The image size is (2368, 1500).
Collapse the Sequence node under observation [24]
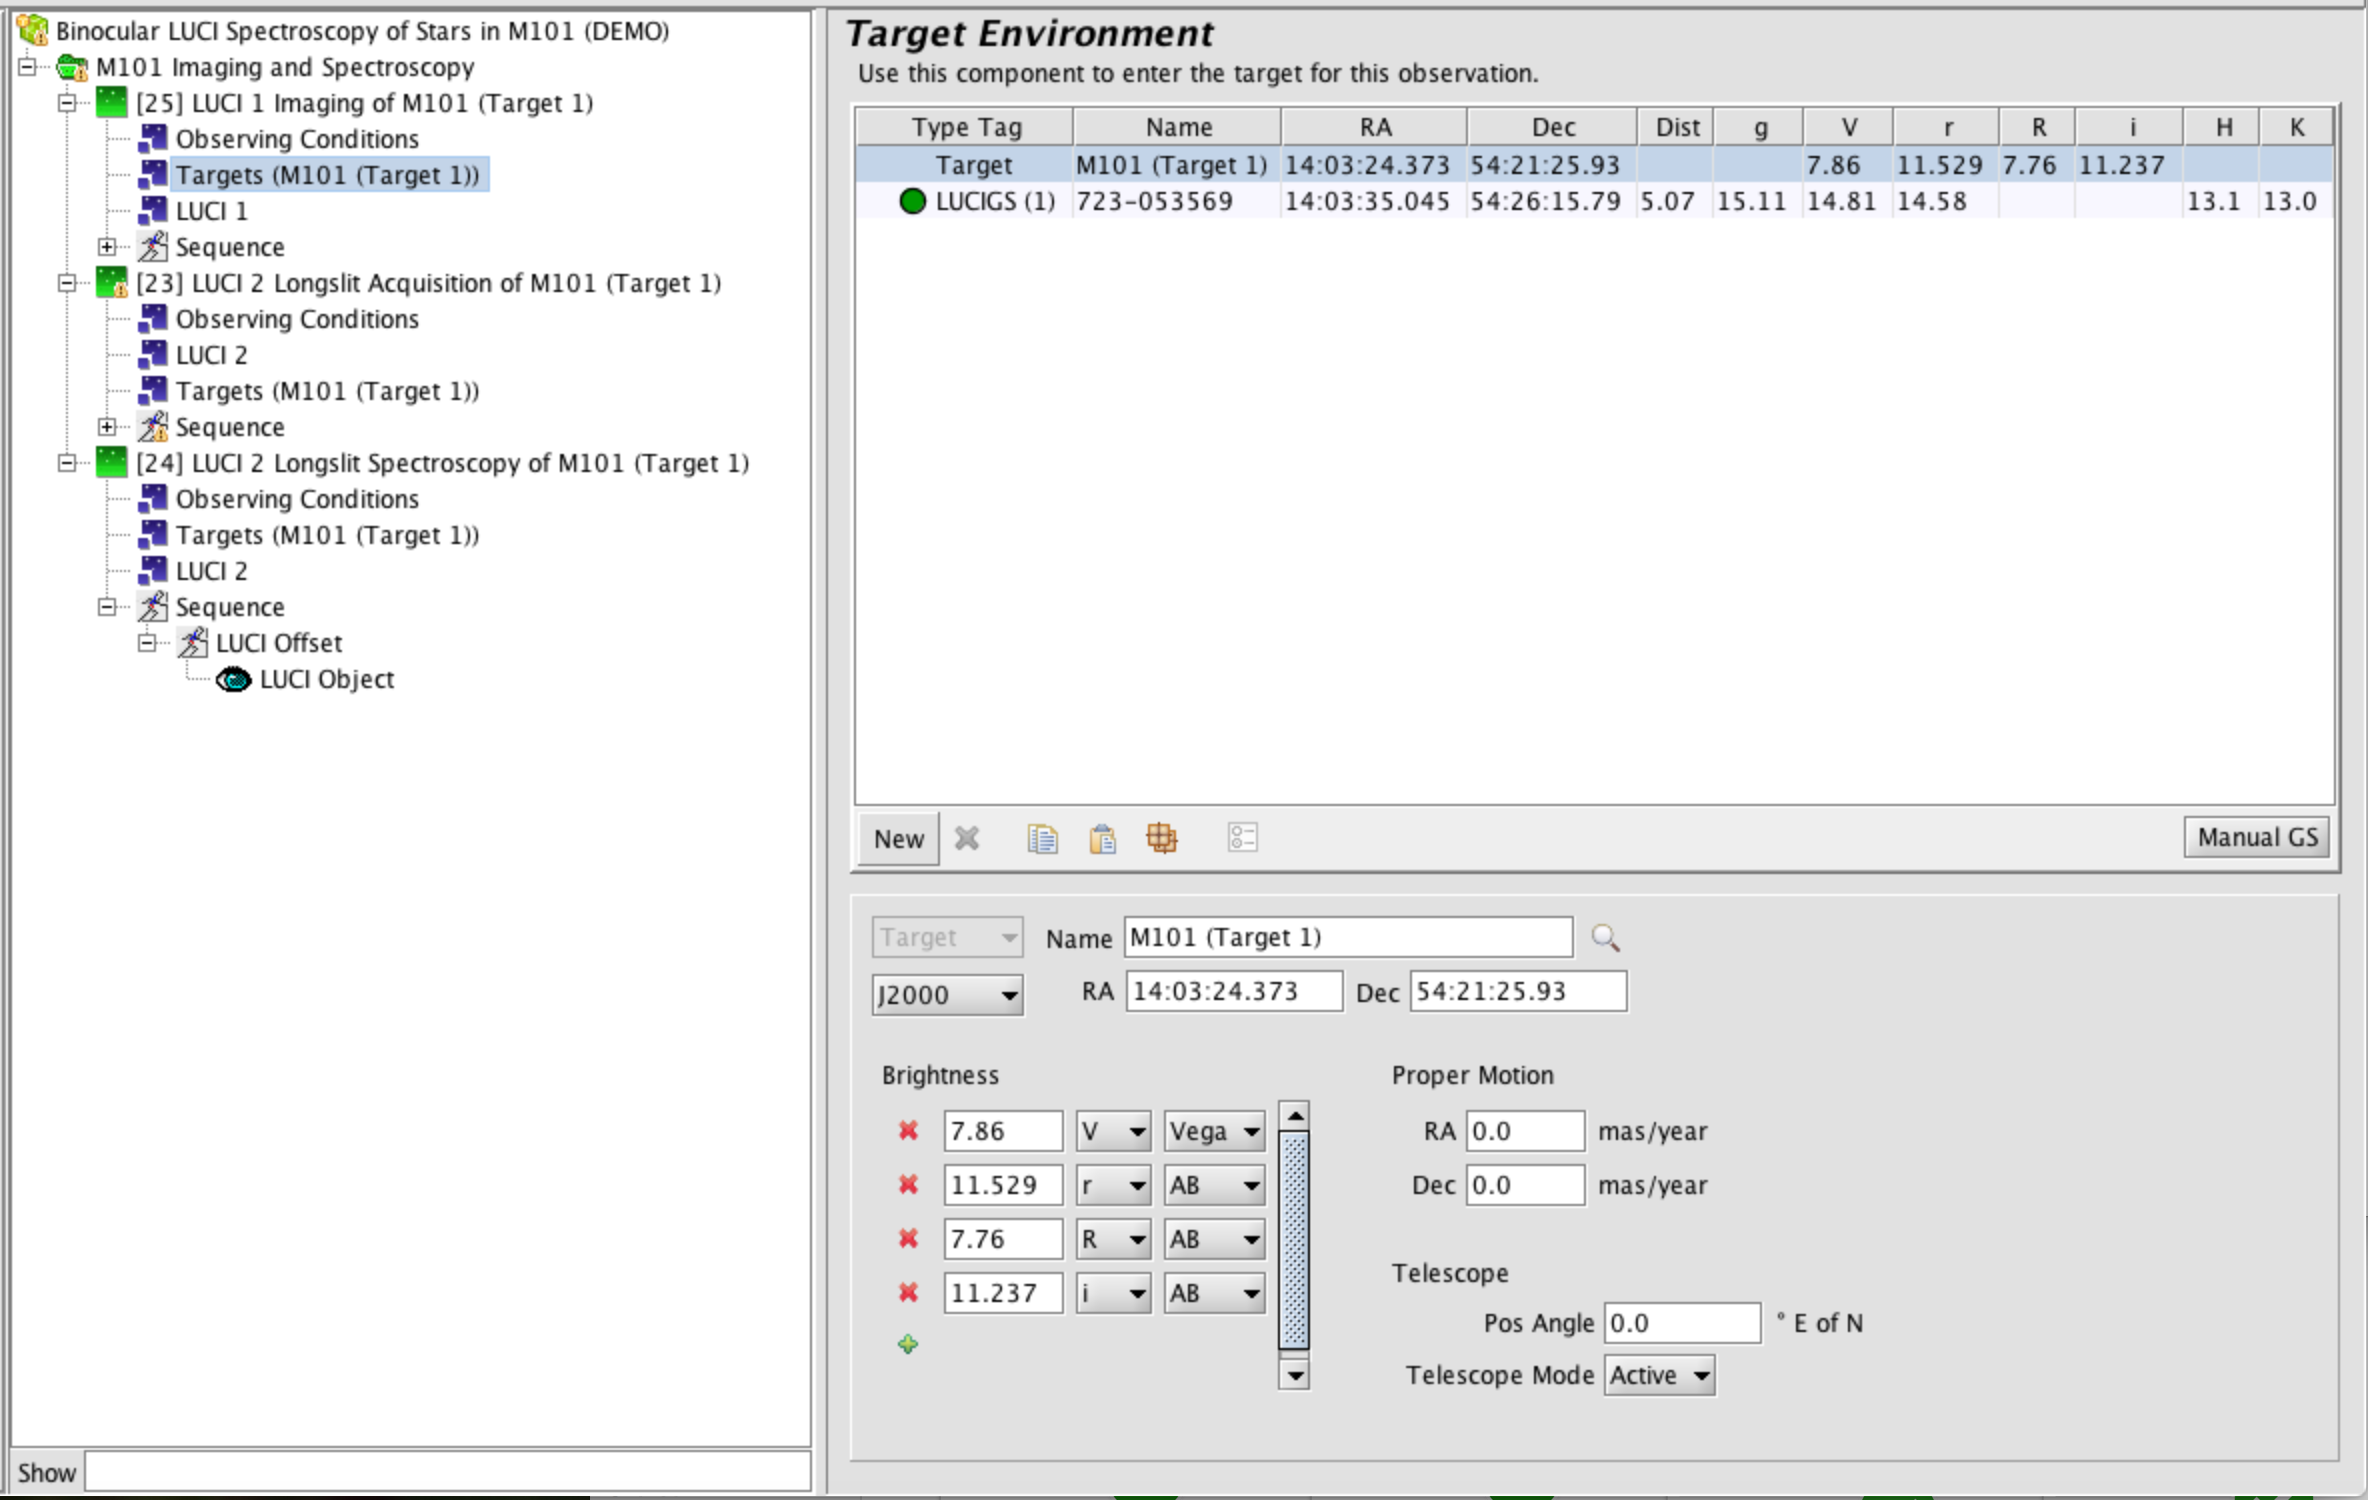(x=107, y=606)
